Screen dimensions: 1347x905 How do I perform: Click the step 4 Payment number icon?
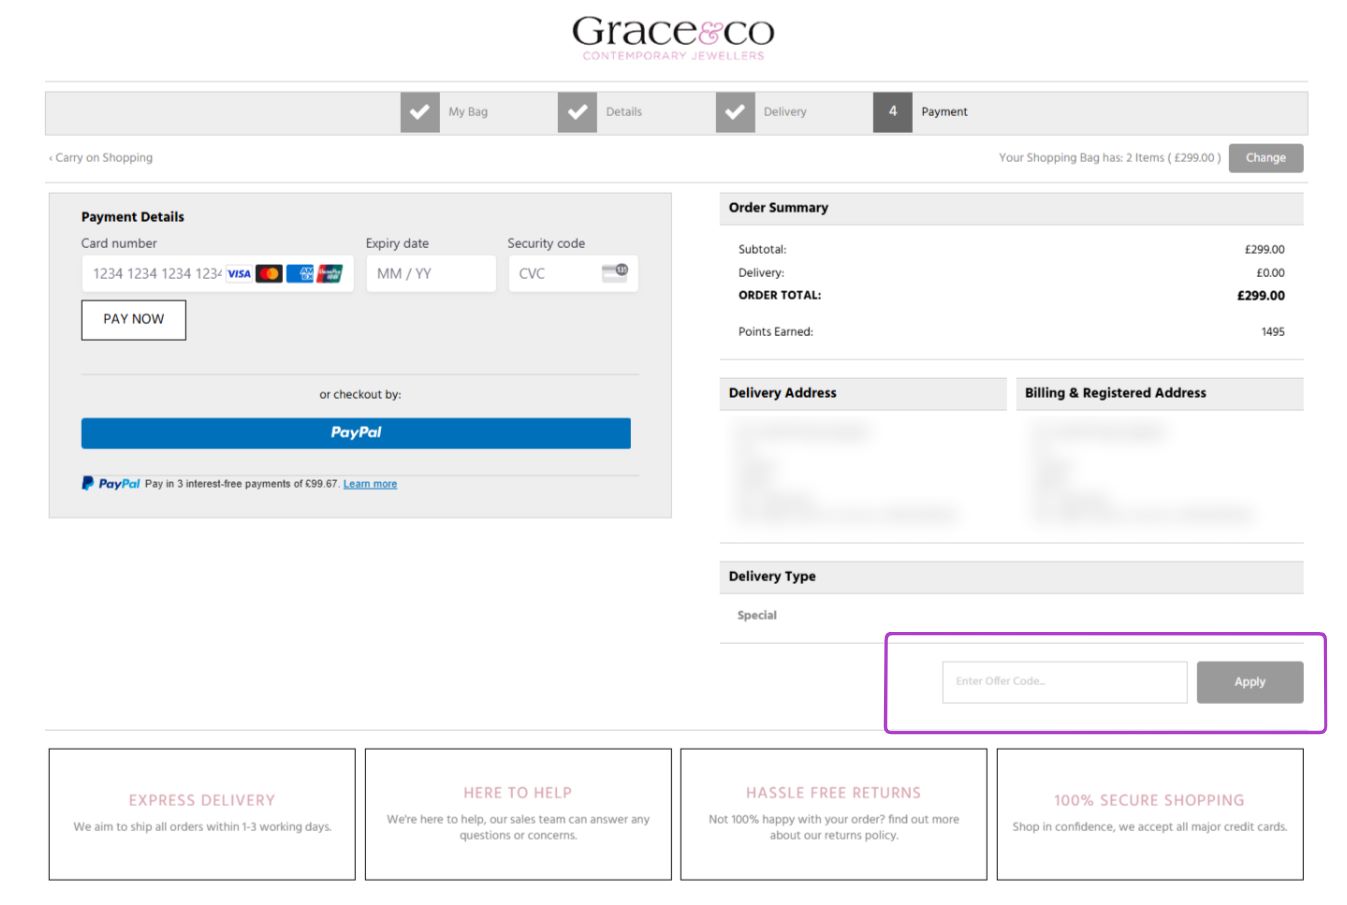[893, 112]
